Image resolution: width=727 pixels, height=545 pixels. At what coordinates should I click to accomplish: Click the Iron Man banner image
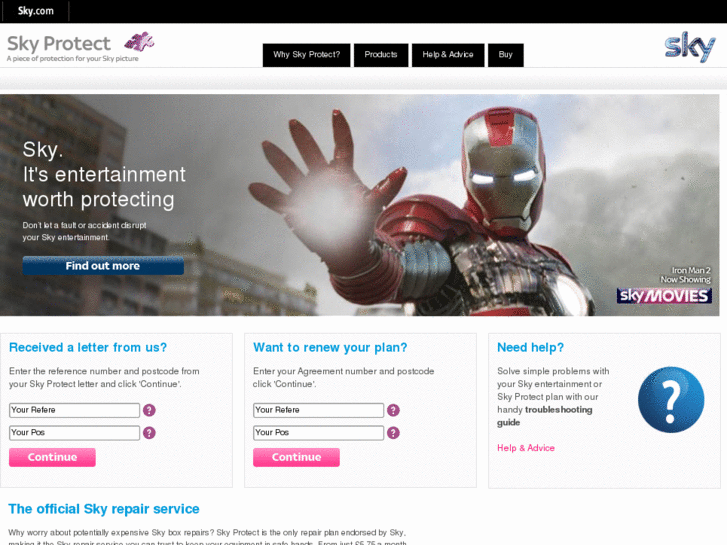point(360,205)
